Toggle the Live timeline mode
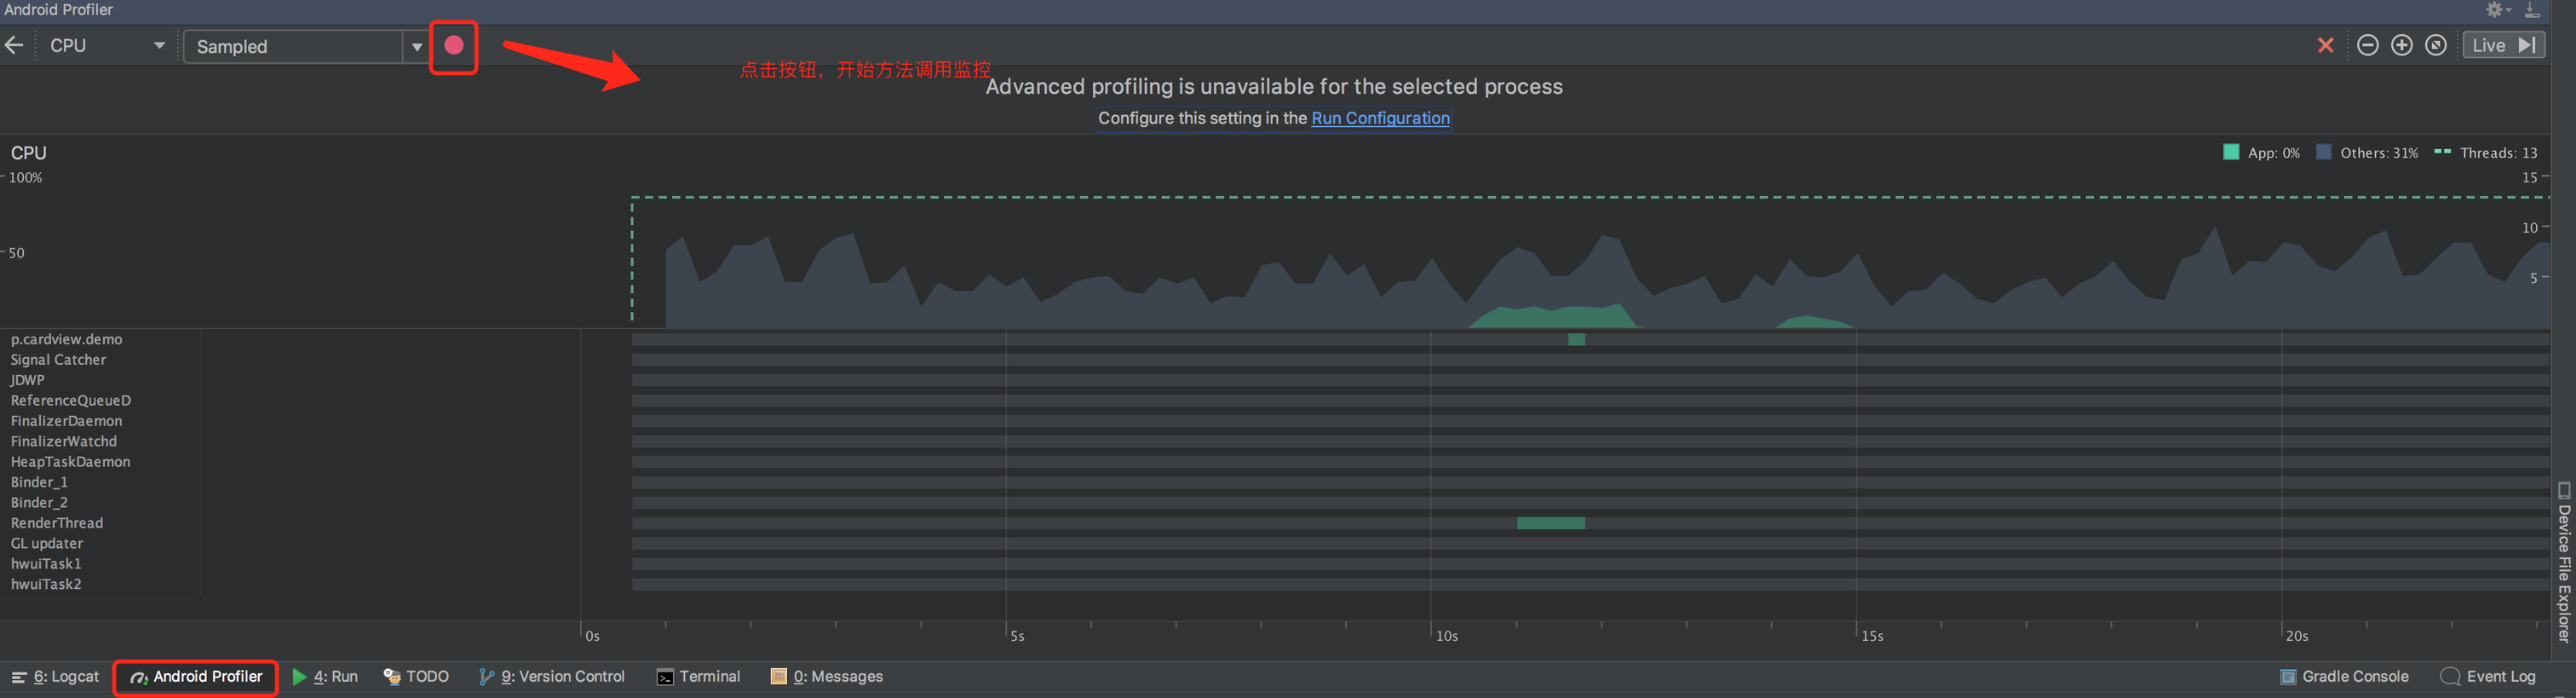 coord(2503,46)
